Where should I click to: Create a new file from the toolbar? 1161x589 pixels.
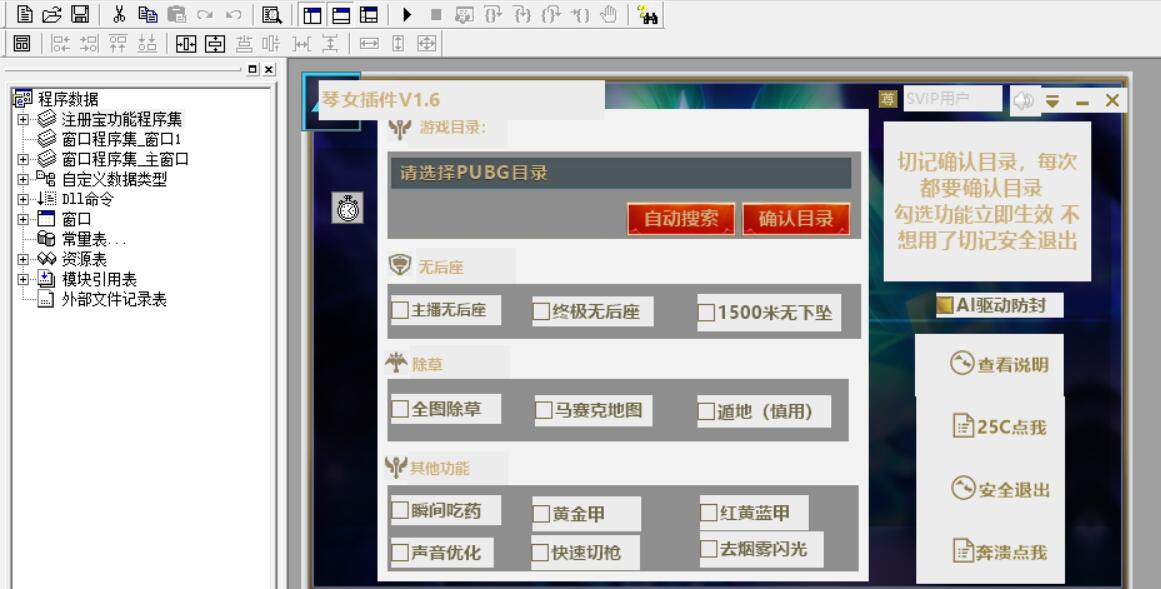(24, 14)
